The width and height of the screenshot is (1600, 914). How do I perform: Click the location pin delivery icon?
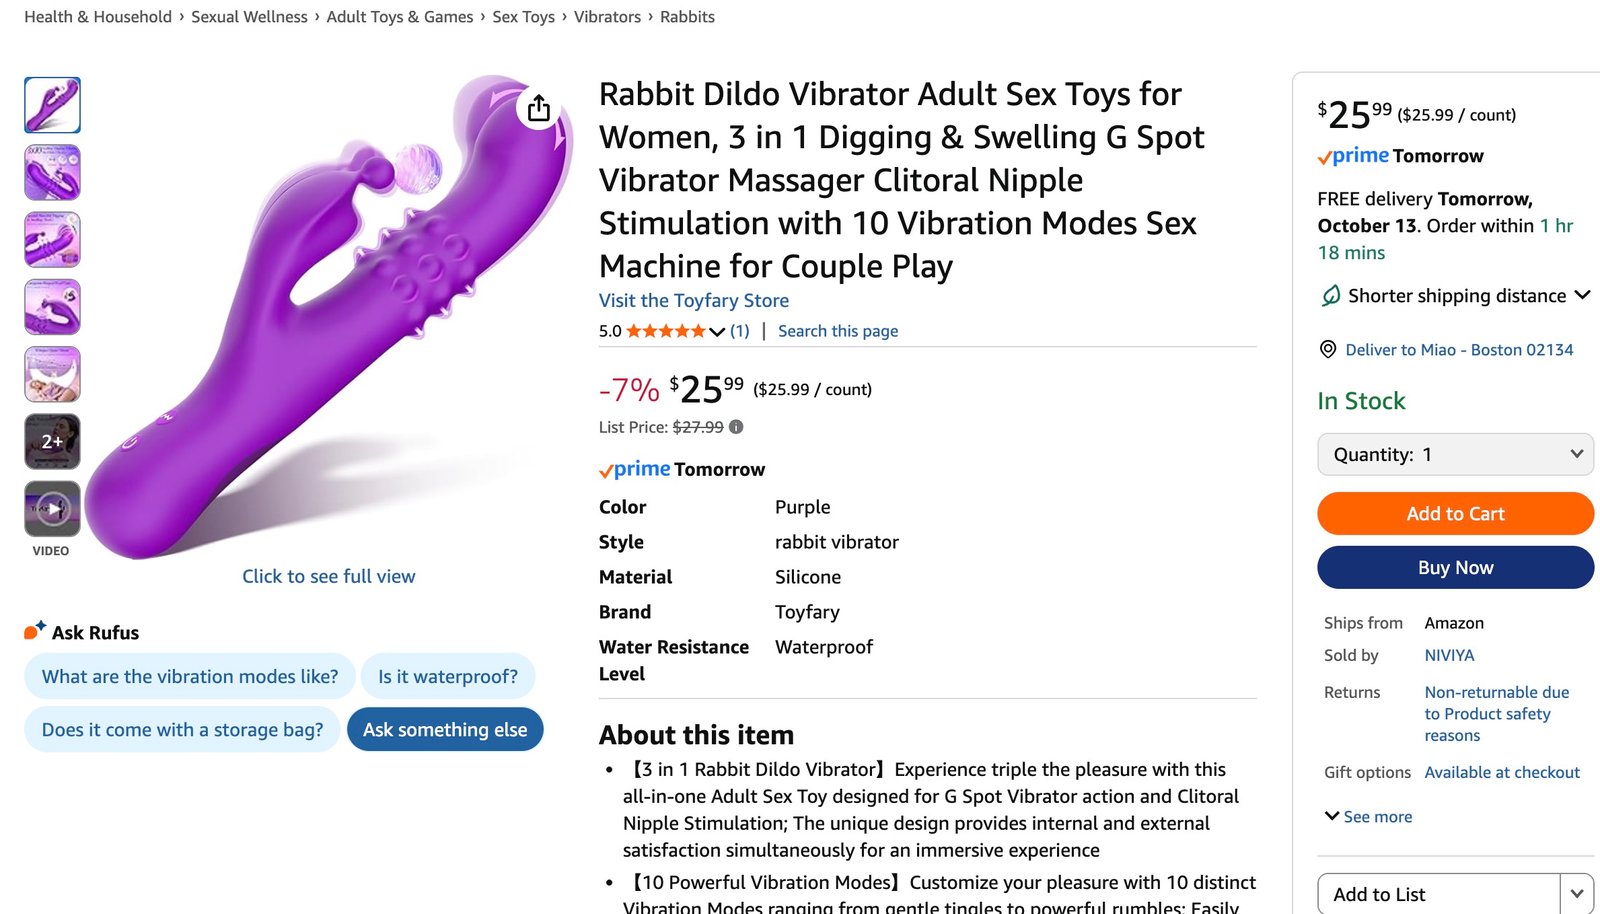coord(1328,349)
